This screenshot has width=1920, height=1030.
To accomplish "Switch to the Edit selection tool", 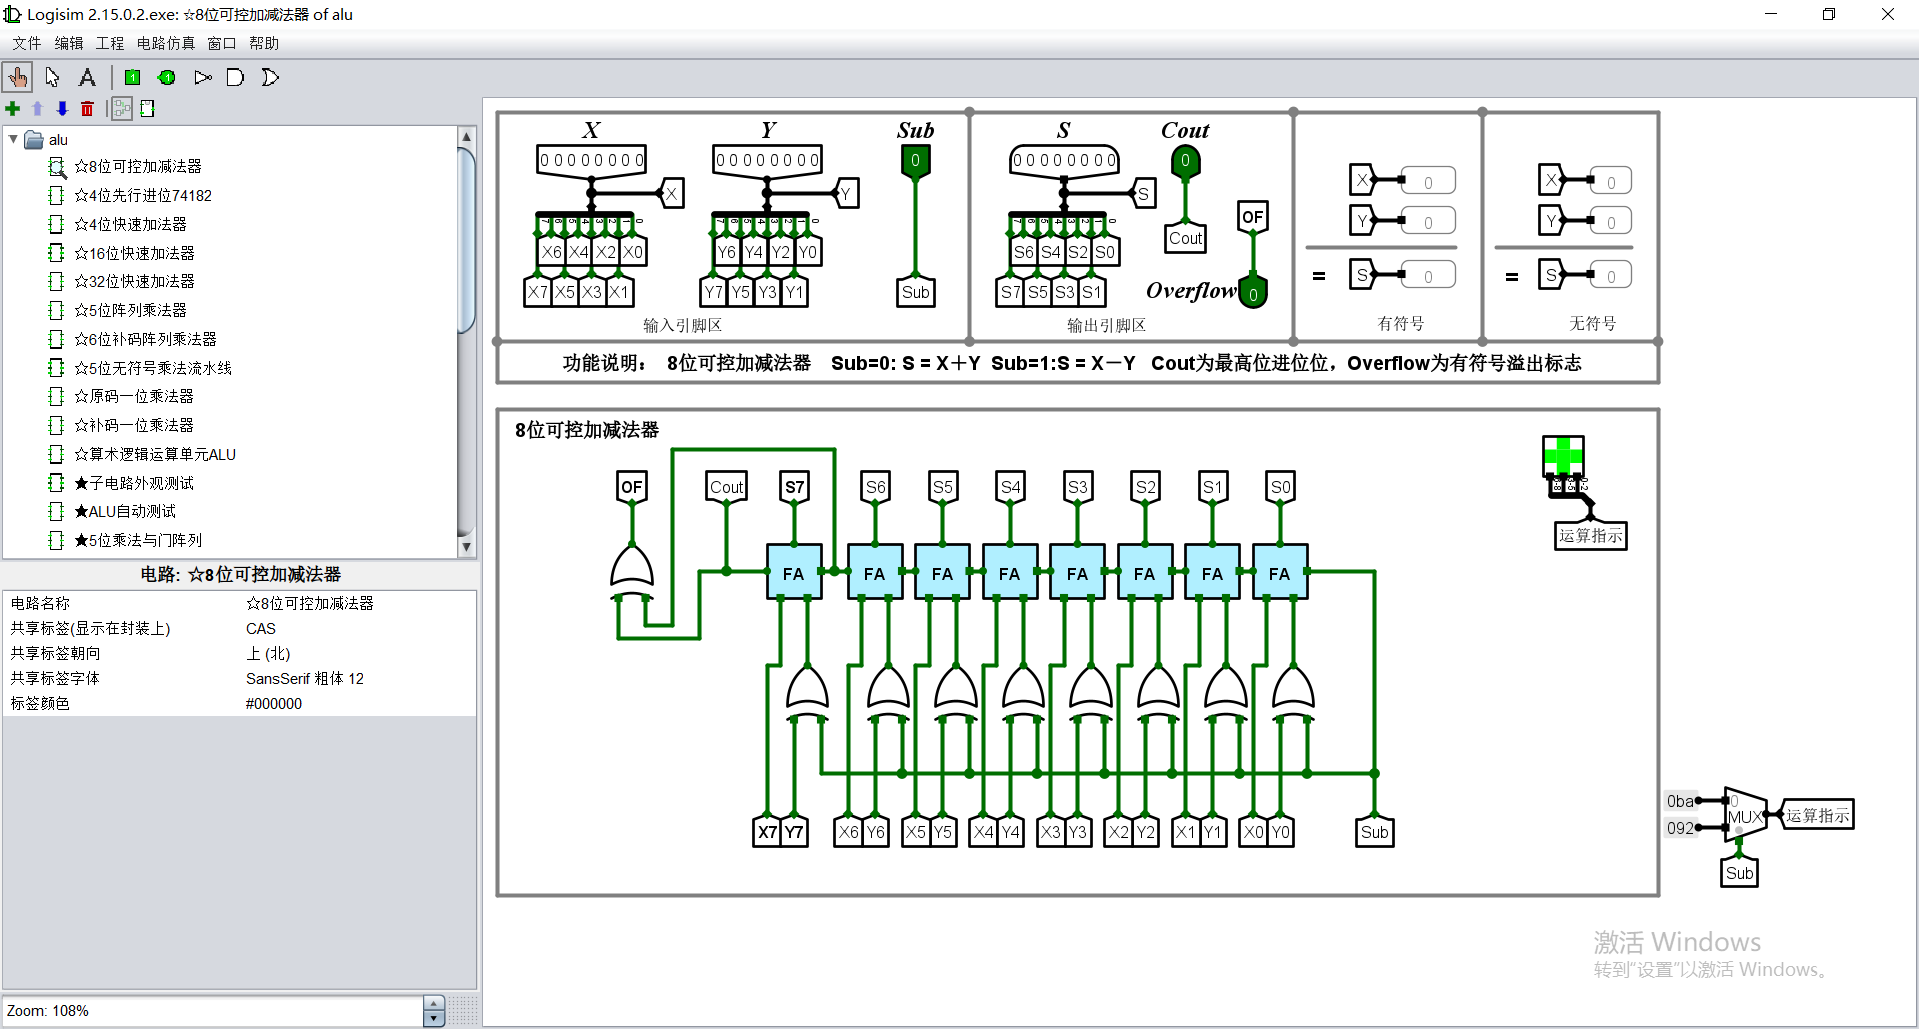I will tap(51, 77).
